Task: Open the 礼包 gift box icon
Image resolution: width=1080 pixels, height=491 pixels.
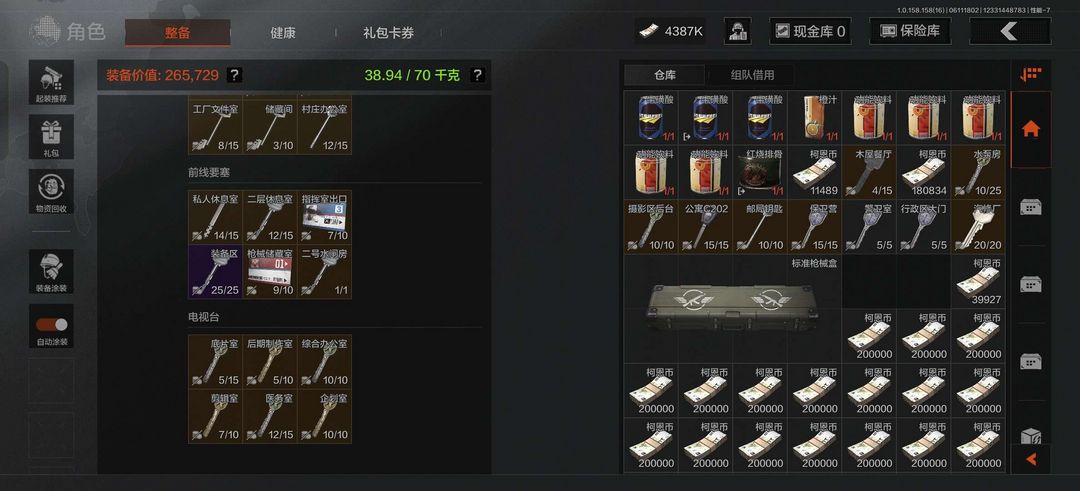Action: click(51, 136)
